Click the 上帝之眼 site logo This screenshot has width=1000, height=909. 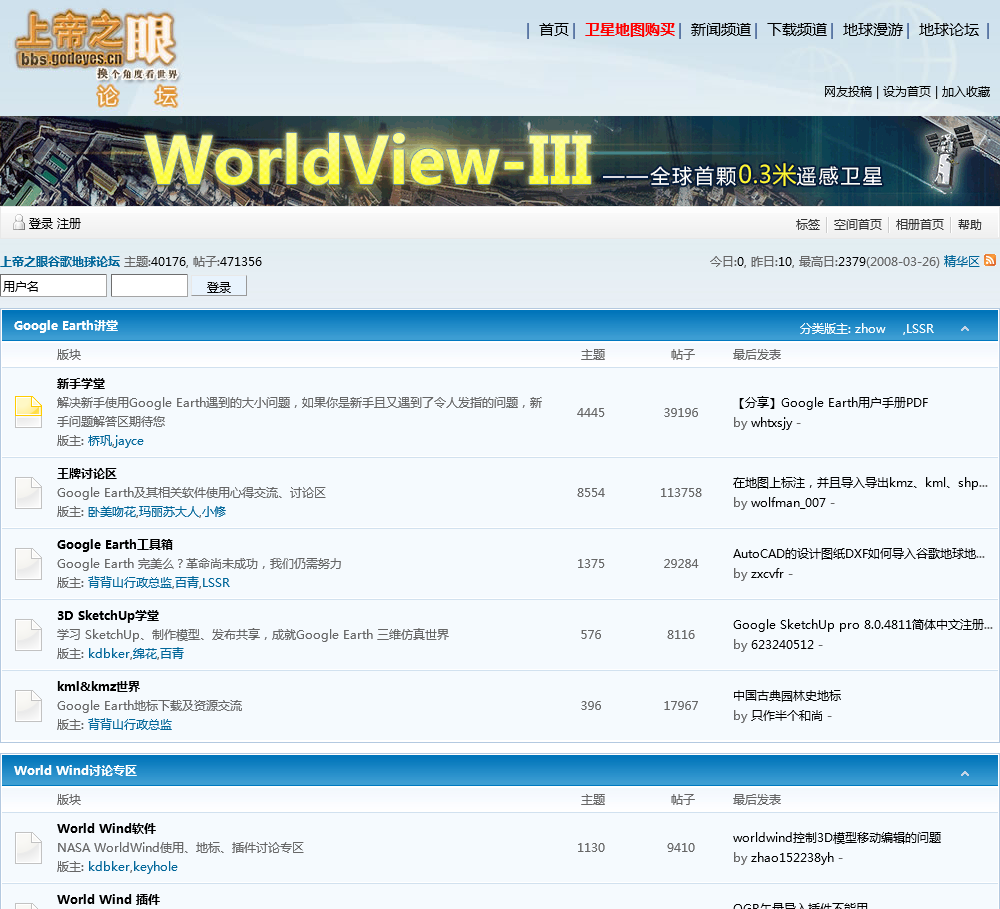point(96,56)
